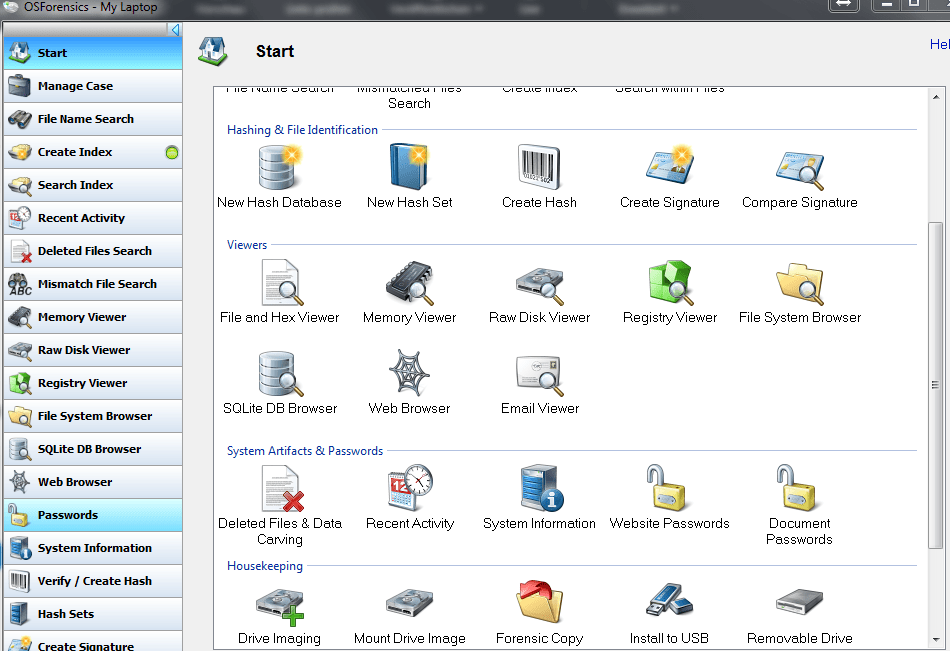This screenshot has height=651, width=950.
Task: Open Registry Viewer from sidebar
Action: point(93,383)
